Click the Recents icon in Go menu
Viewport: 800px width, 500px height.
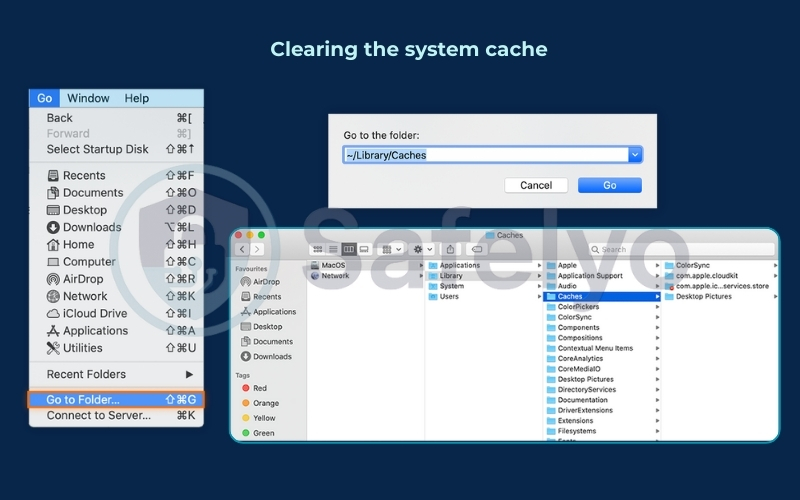click(53, 176)
